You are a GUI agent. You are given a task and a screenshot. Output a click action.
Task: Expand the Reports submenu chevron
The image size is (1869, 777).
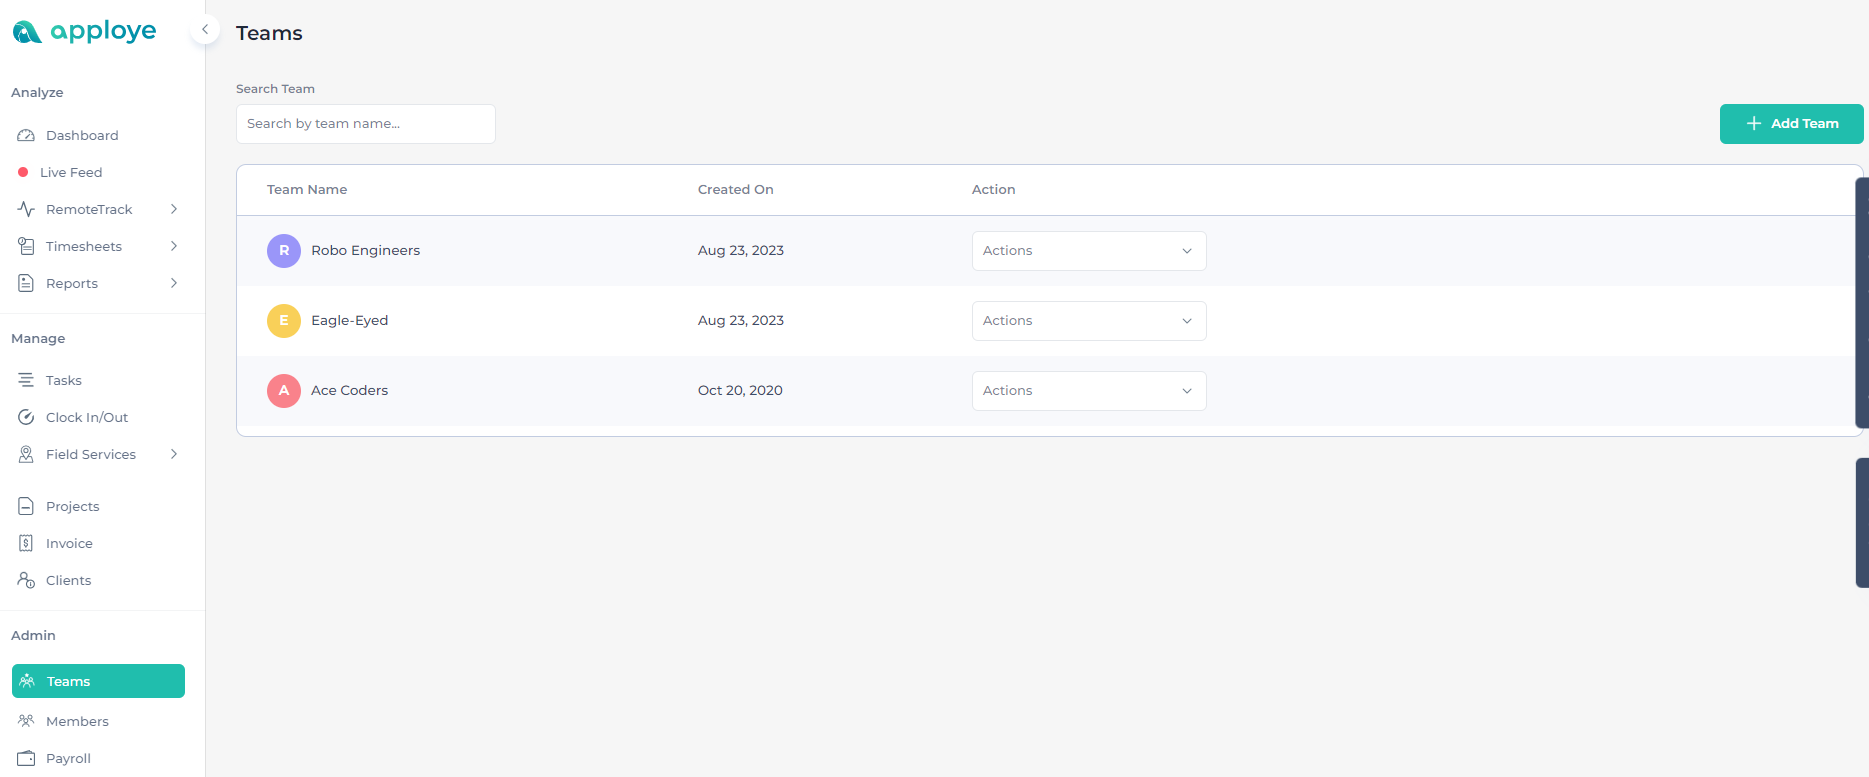point(174,283)
